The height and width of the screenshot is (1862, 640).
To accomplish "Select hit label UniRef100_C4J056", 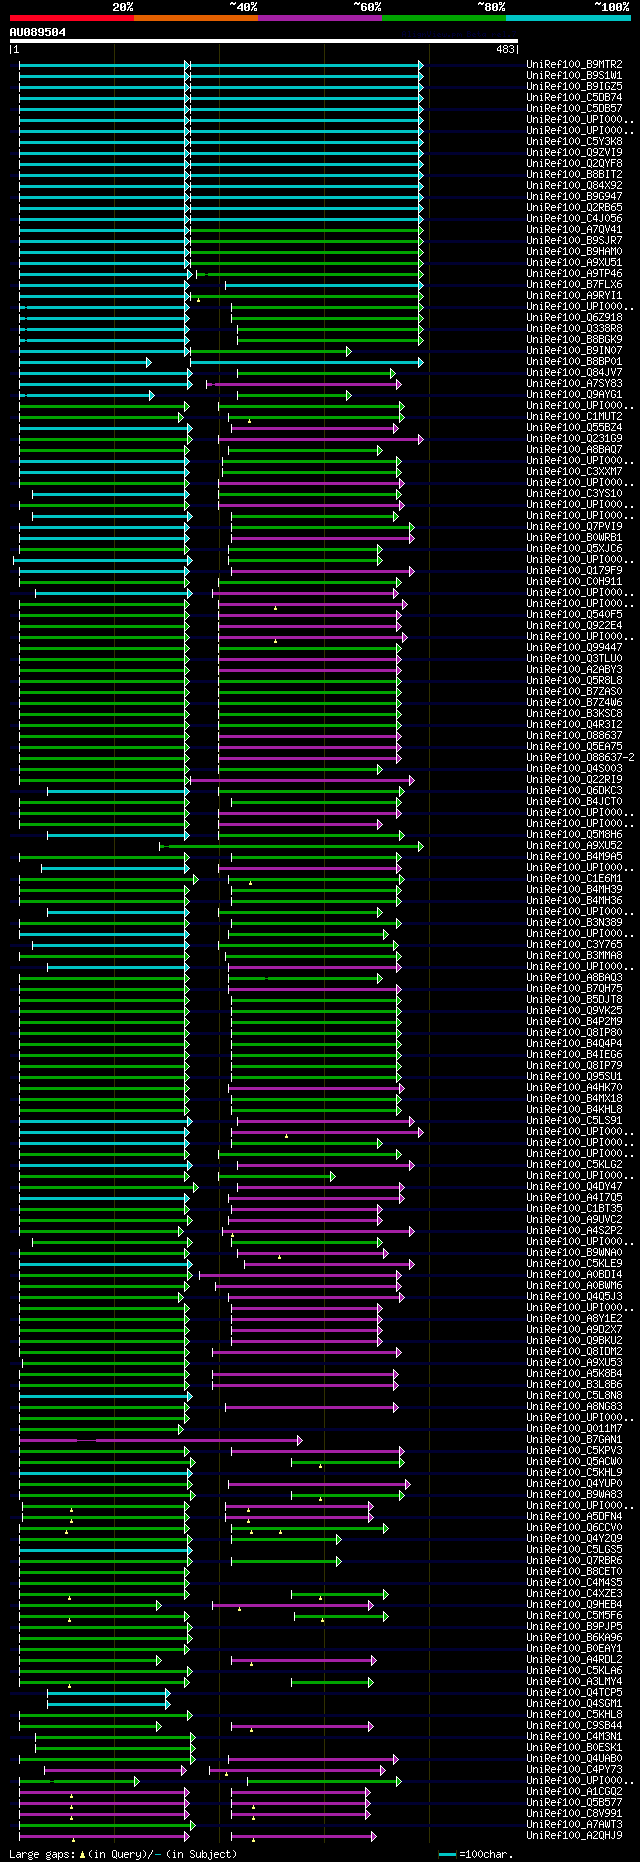I will coord(574,219).
